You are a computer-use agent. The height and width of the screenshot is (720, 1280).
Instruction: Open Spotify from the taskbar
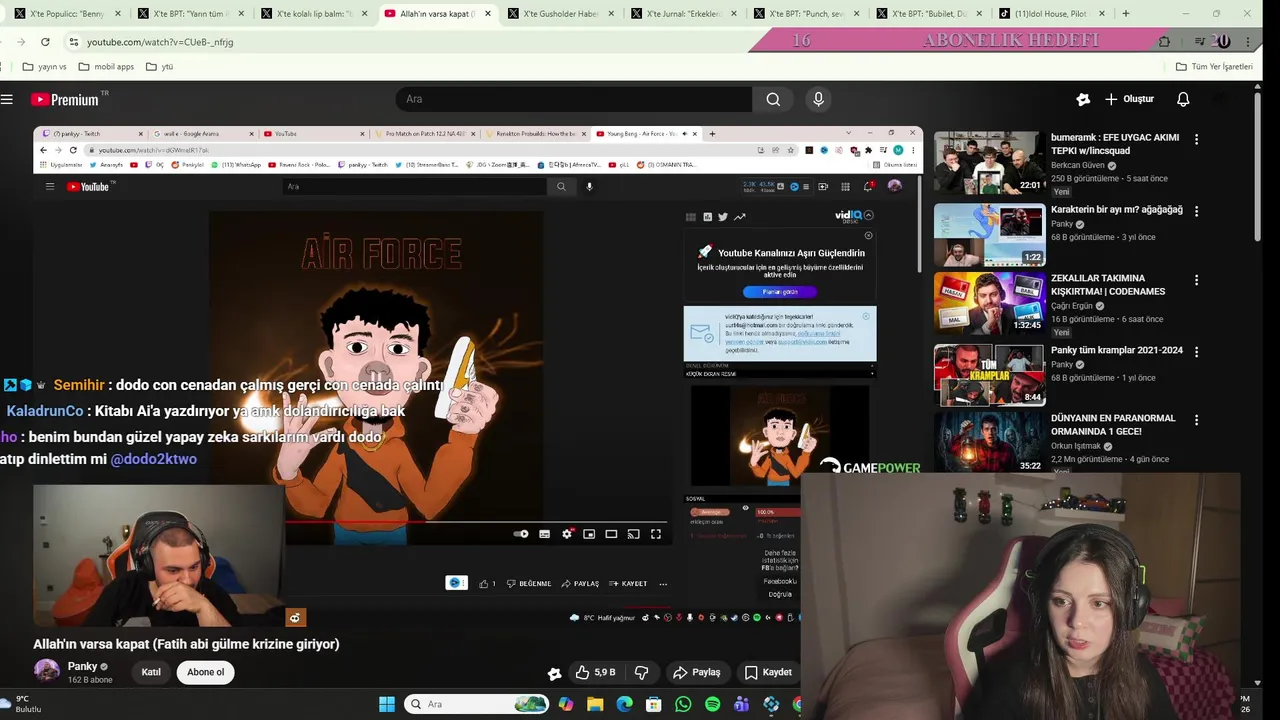click(x=712, y=704)
